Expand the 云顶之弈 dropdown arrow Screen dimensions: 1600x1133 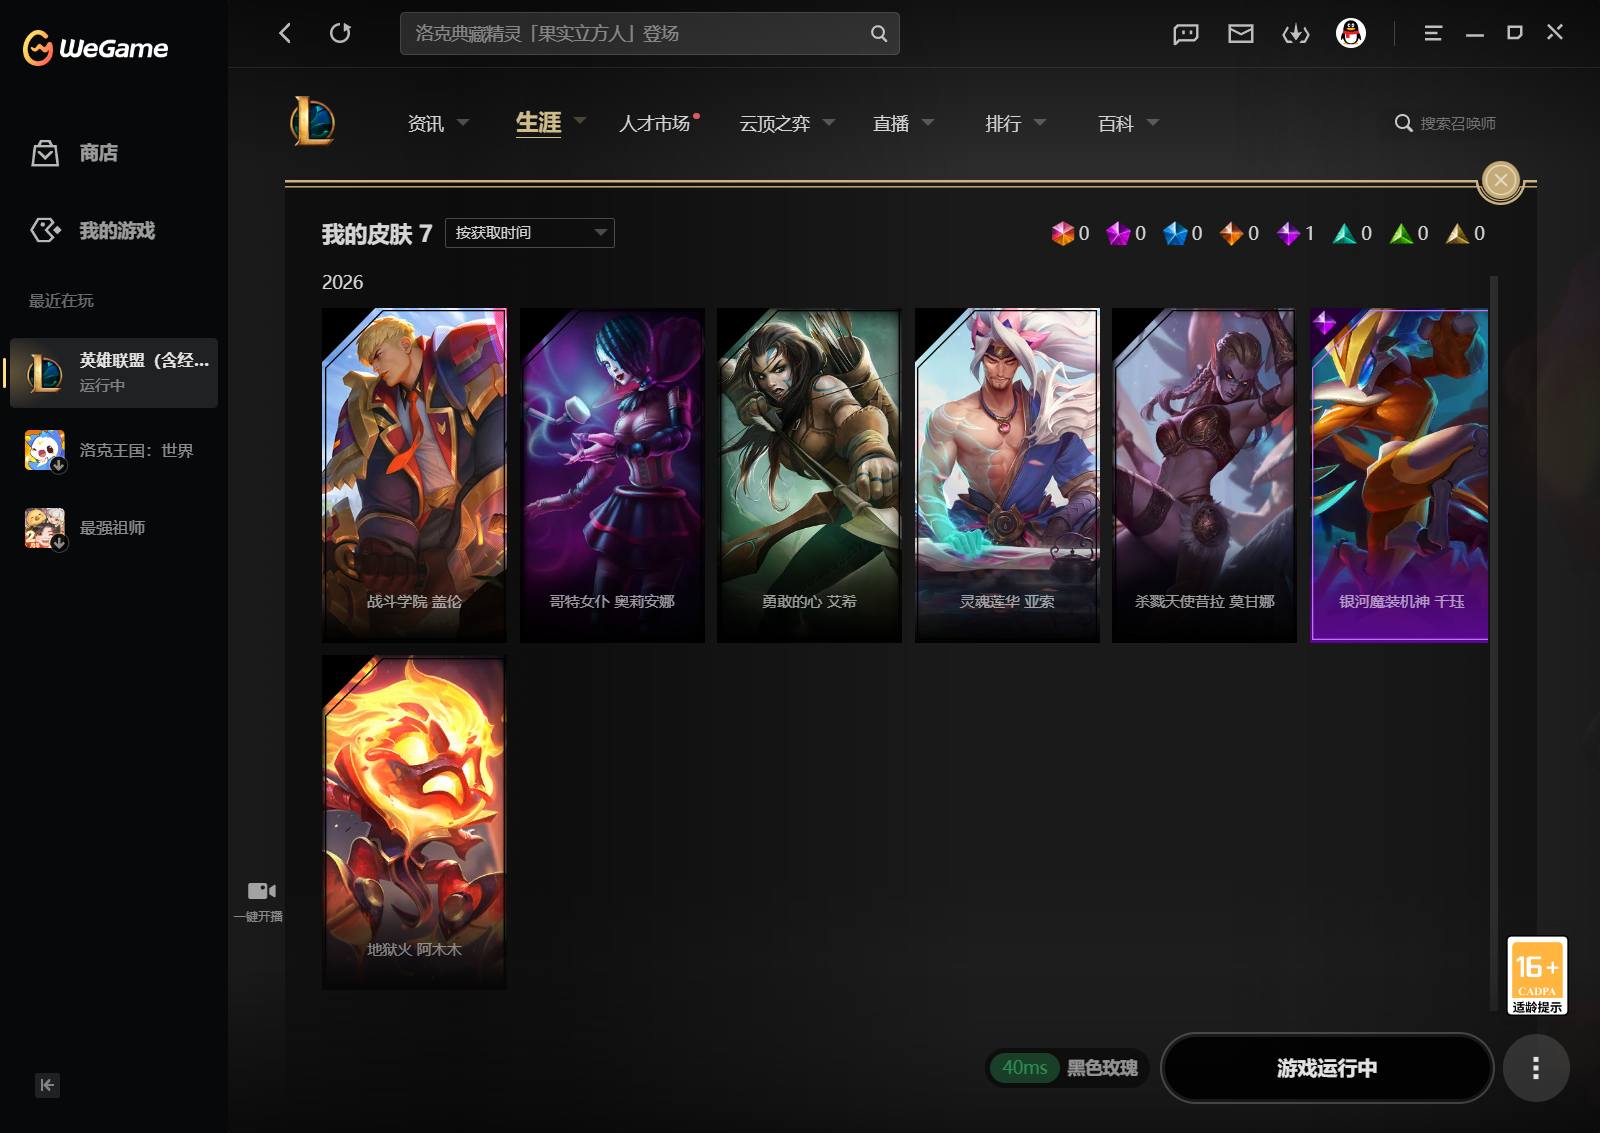pos(829,123)
